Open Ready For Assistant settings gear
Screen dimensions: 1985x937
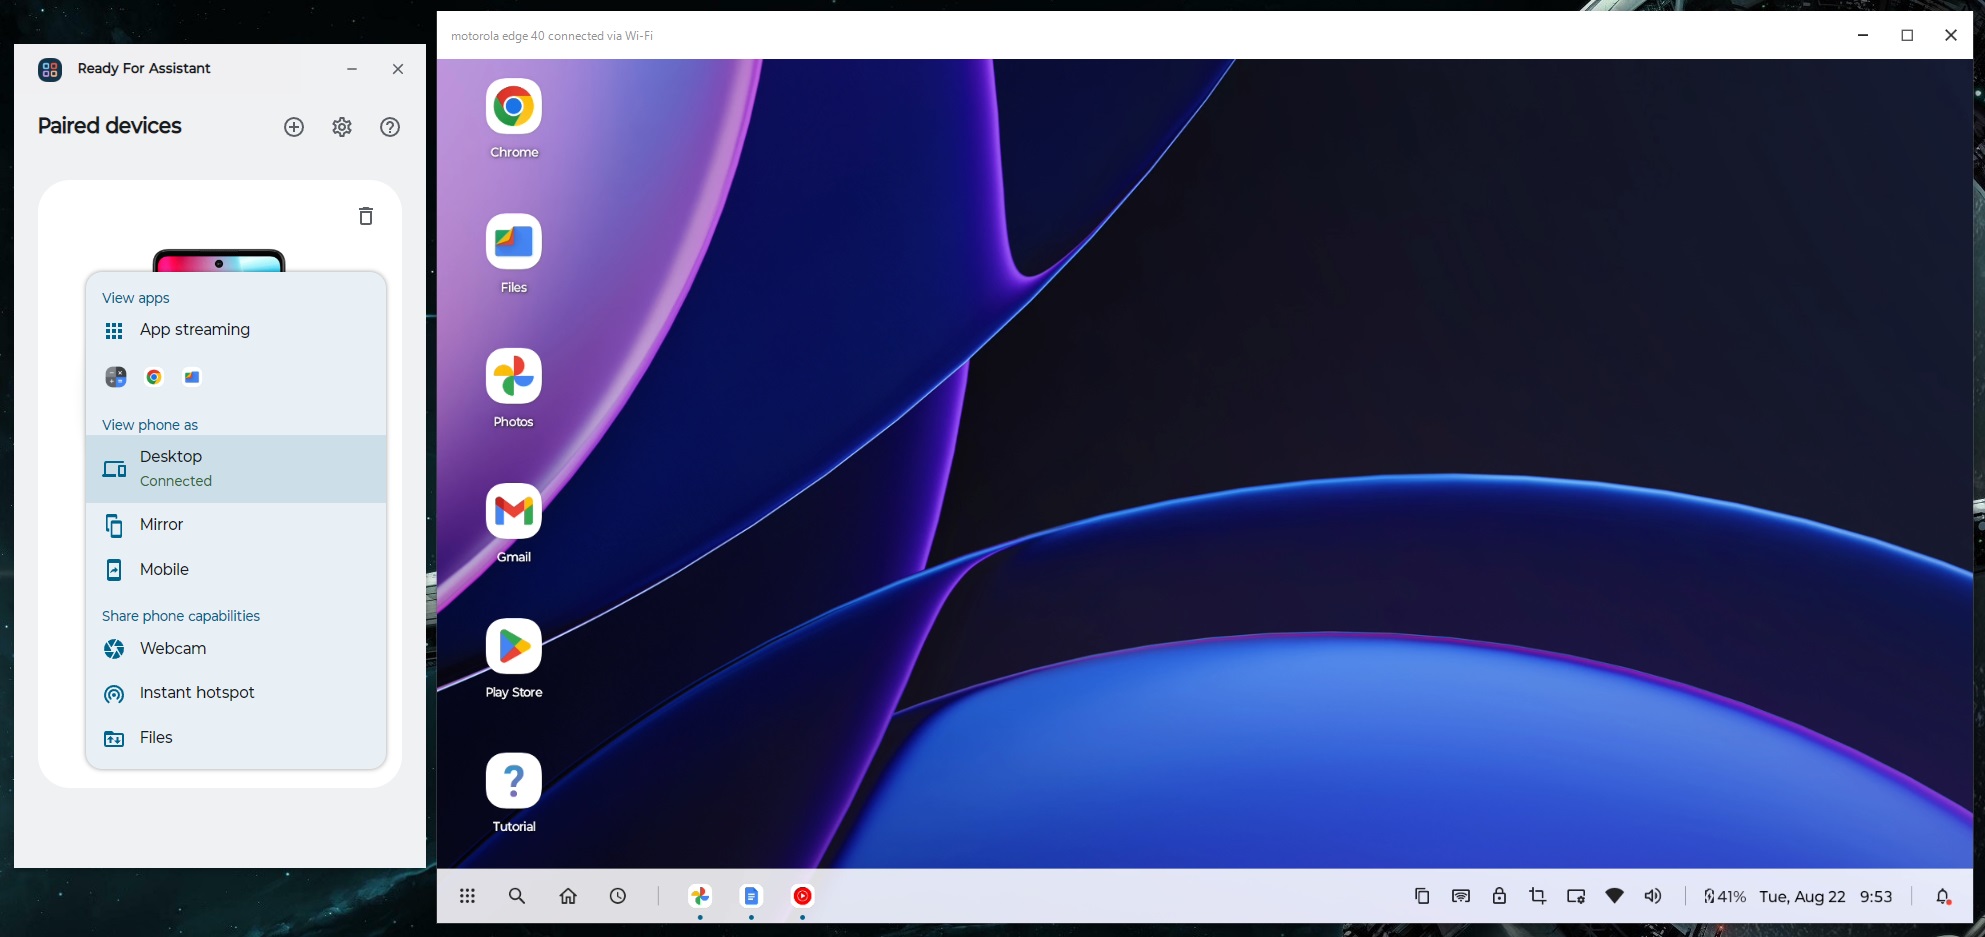(x=342, y=127)
